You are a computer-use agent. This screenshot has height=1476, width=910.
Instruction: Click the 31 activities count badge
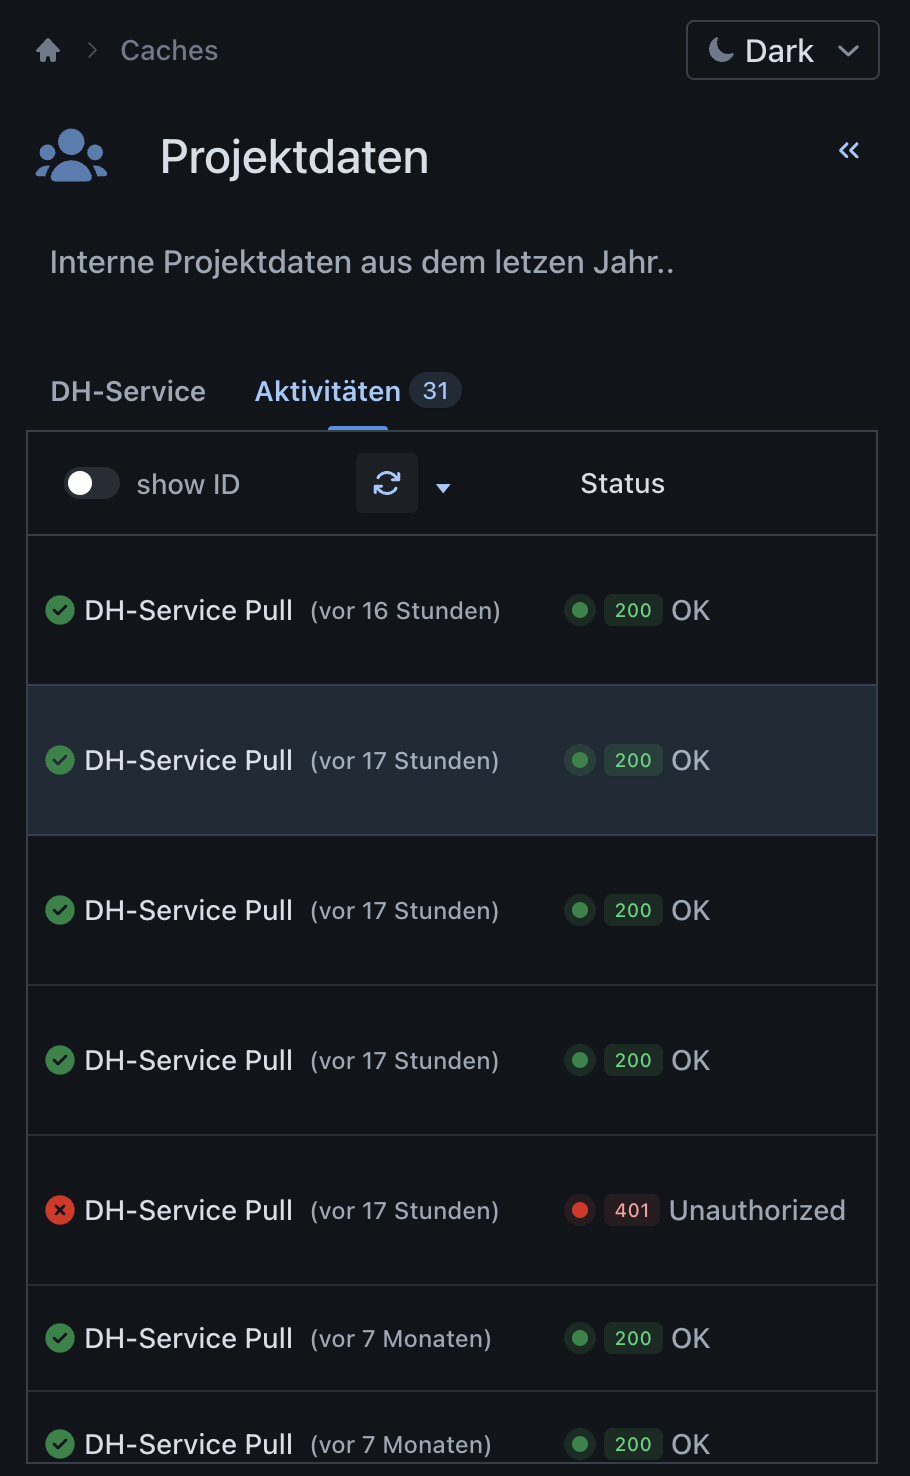(435, 391)
